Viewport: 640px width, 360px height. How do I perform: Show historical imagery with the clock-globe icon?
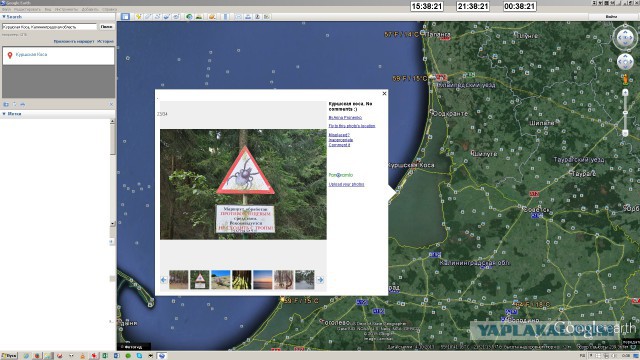(189, 17)
